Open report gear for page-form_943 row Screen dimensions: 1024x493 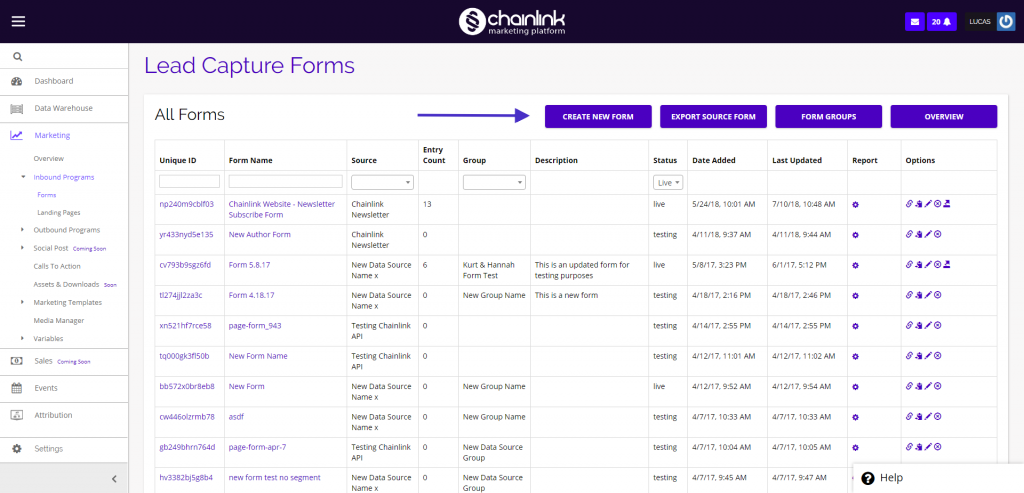coord(856,326)
